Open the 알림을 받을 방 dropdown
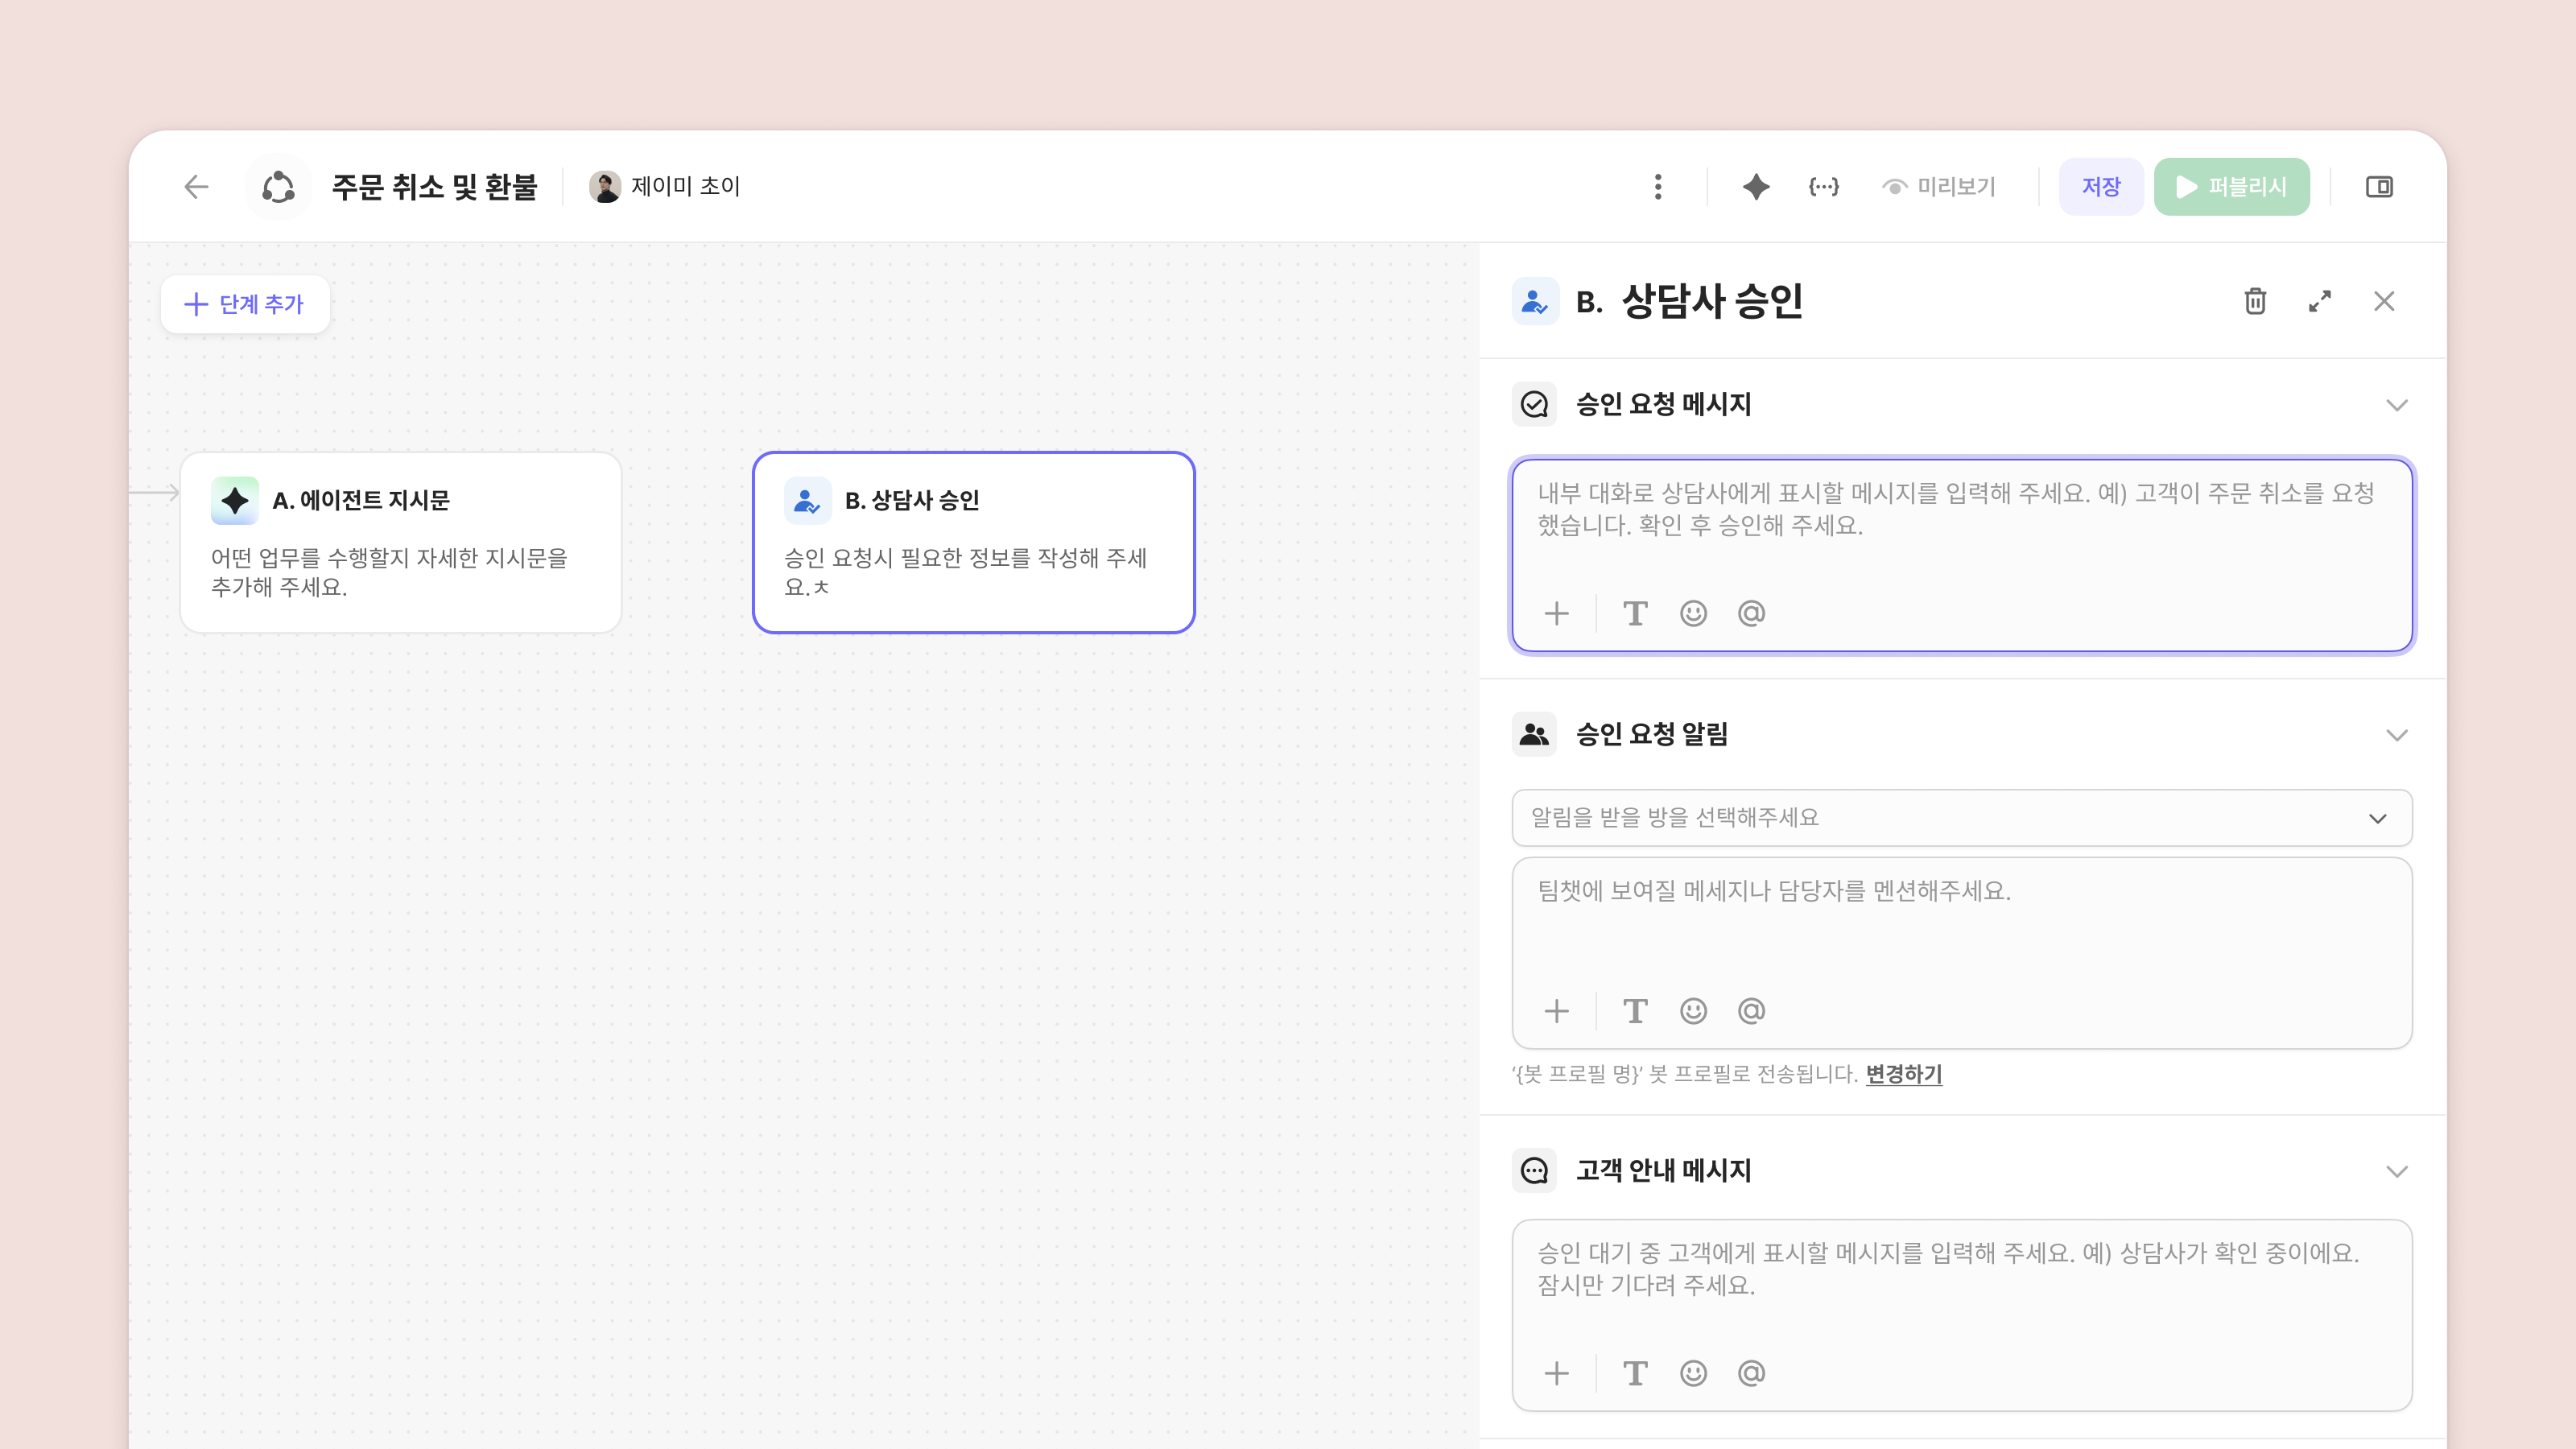 pos(1961,818)
